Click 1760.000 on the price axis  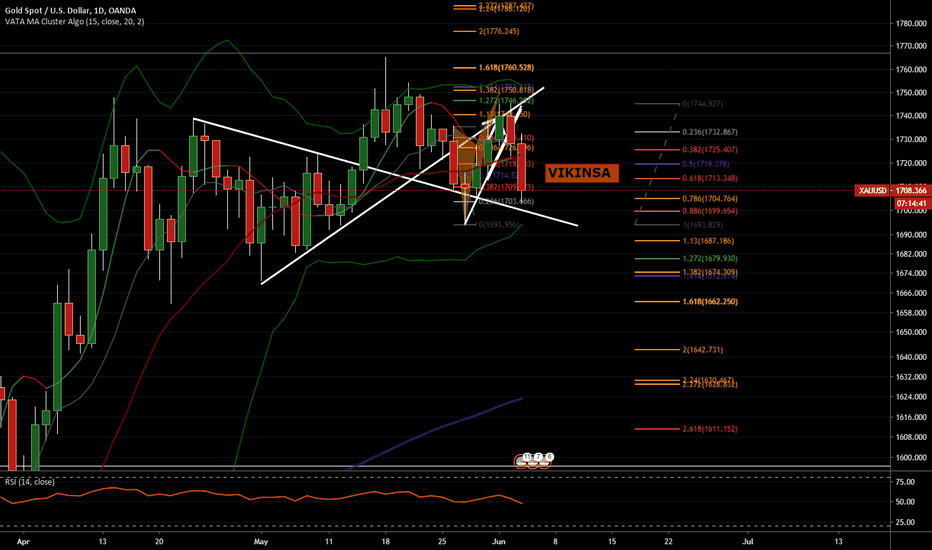coord(911,70)
